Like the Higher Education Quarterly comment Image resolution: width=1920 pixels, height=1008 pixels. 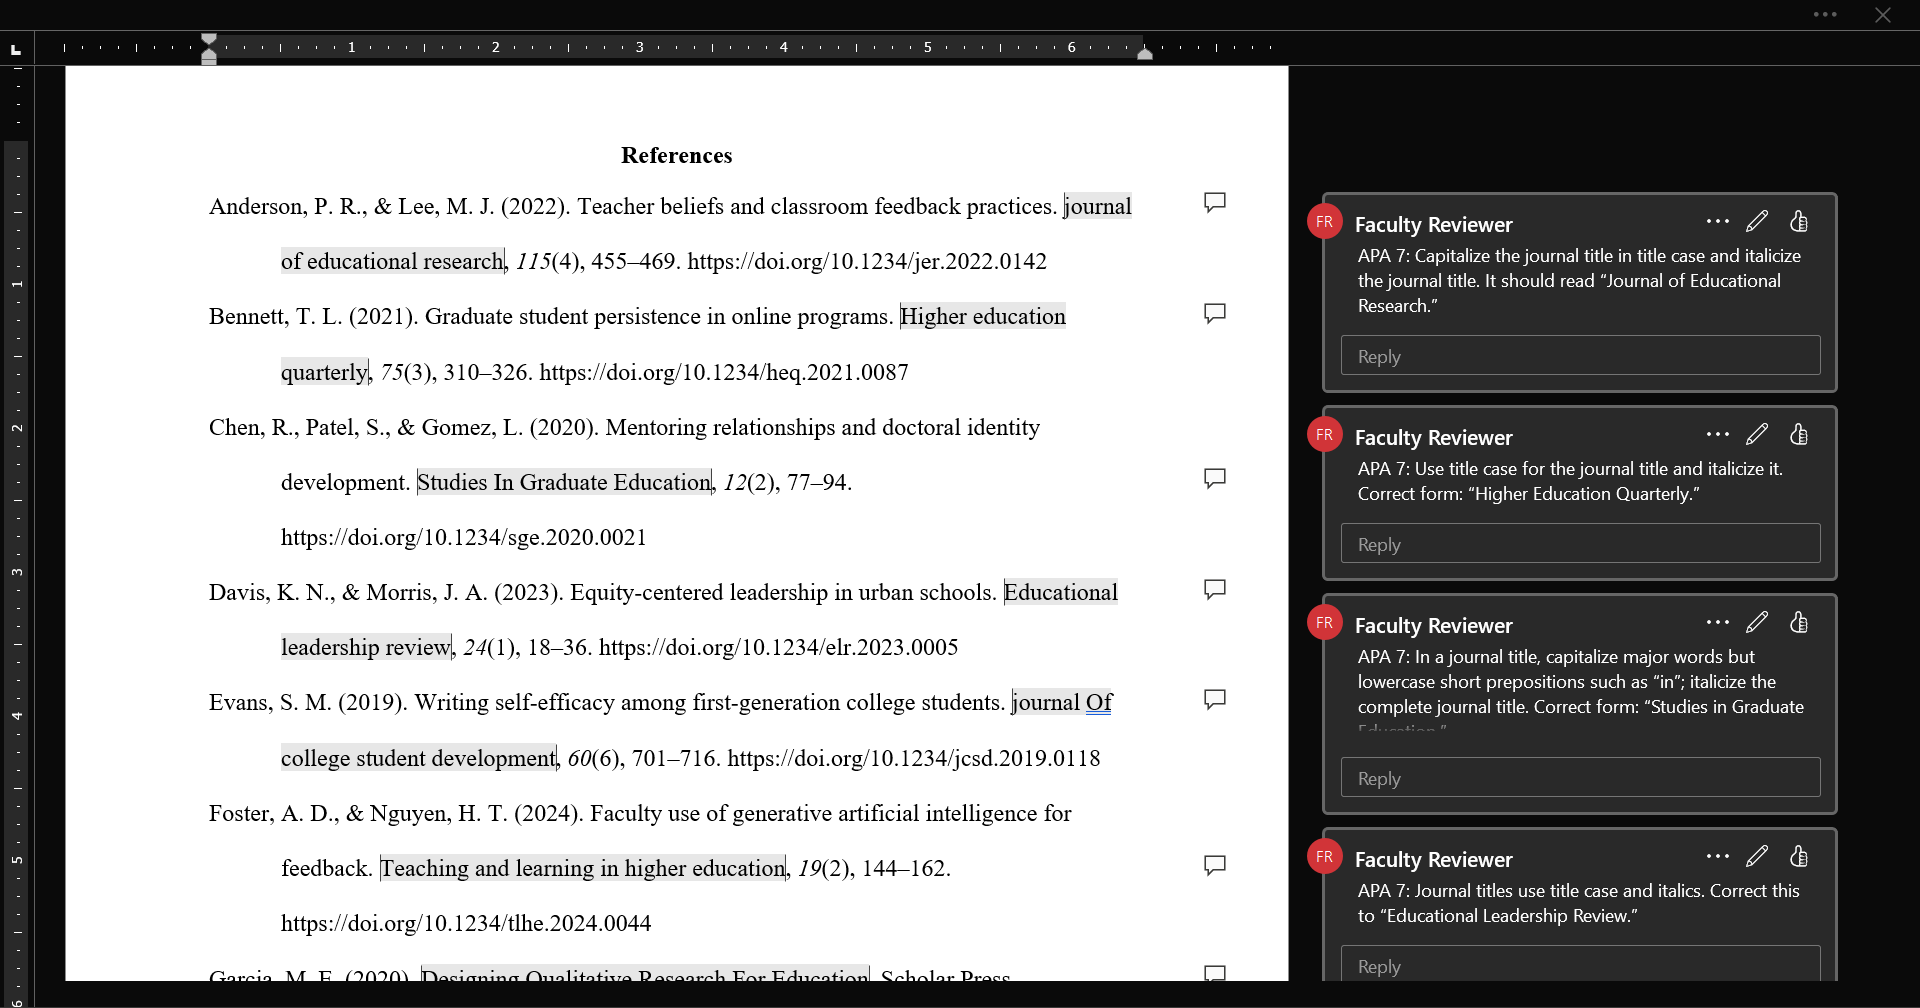point(1799,434)
